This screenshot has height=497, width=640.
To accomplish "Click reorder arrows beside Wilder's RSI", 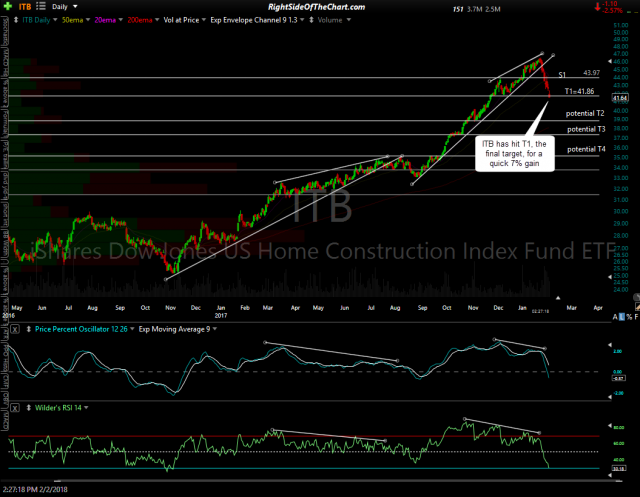I will (x=29, y=408).
